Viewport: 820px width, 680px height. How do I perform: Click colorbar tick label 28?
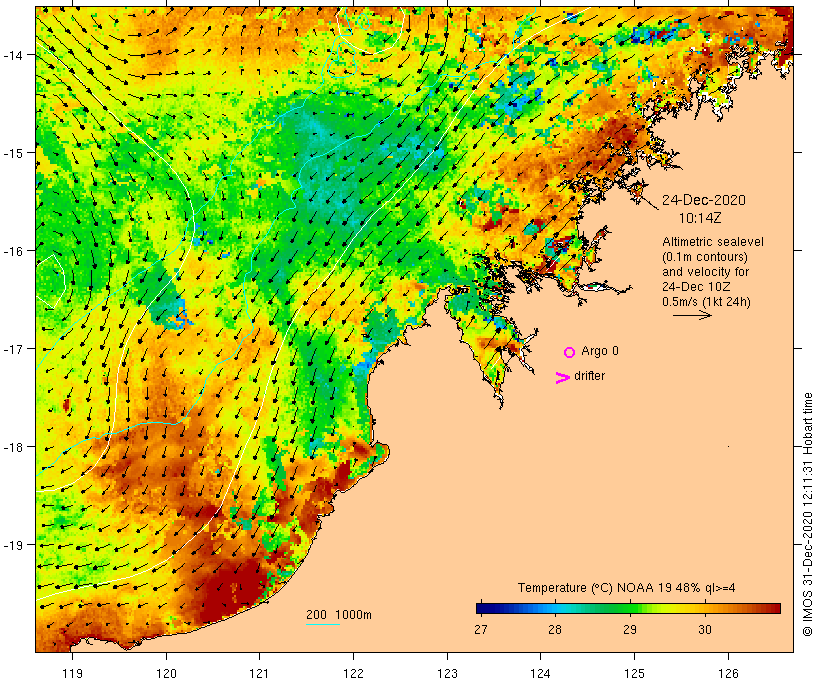(x=555, y=629)
